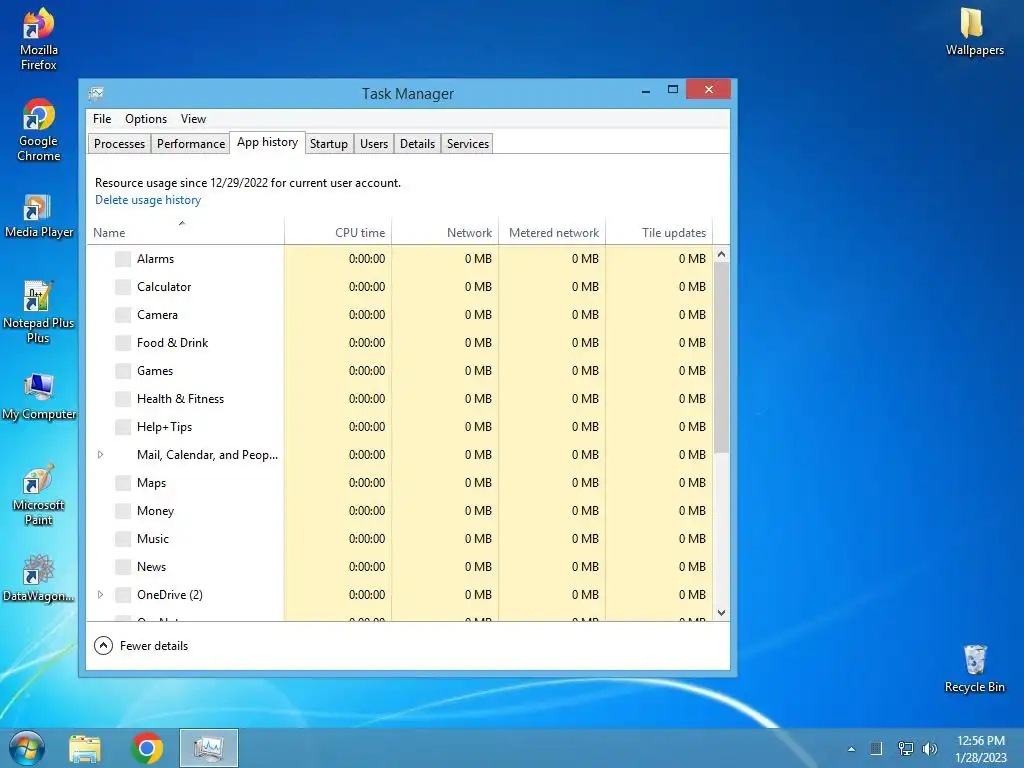Sort by Name column header
Screen dimensions: 1024x768
185,232
